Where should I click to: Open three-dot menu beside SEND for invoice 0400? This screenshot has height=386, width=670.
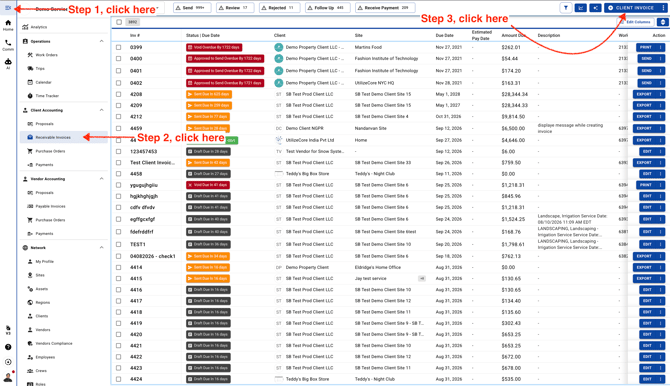coord(661,59)
